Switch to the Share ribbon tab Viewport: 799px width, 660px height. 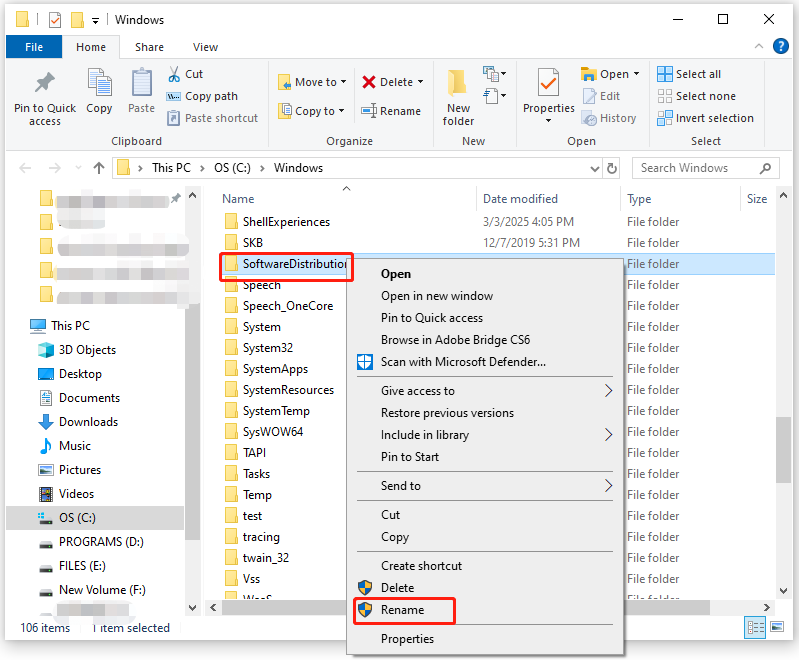click(x=149, y=47)
